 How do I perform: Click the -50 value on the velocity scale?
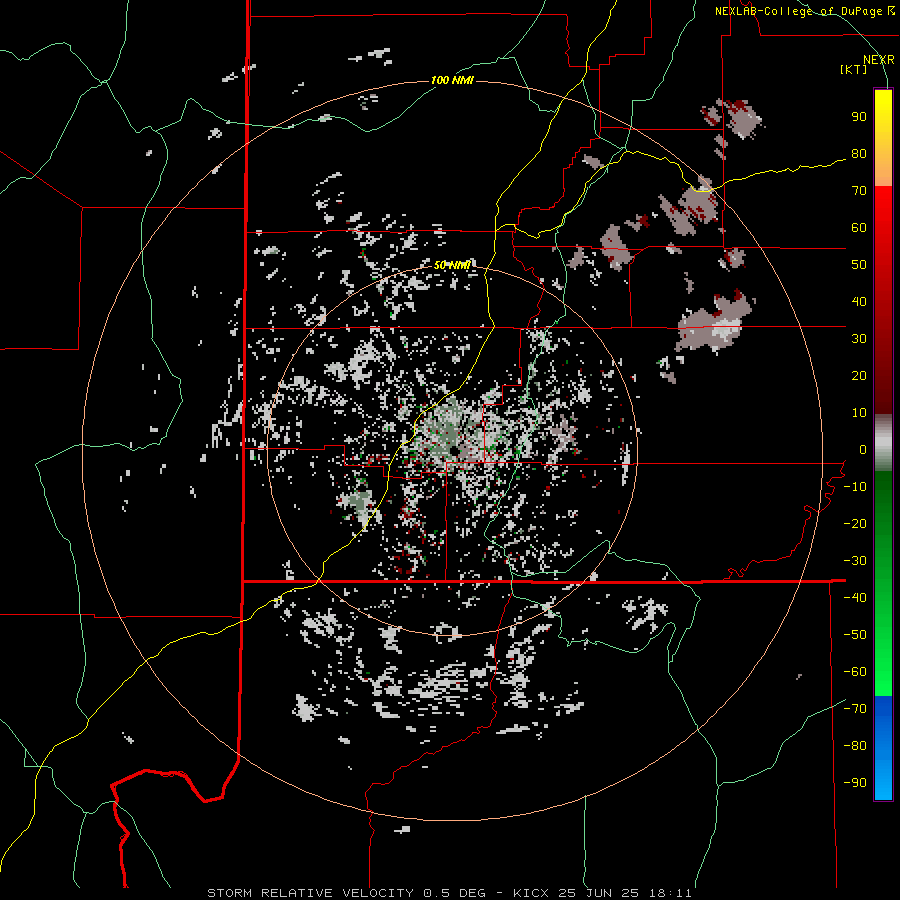(855, 635)
